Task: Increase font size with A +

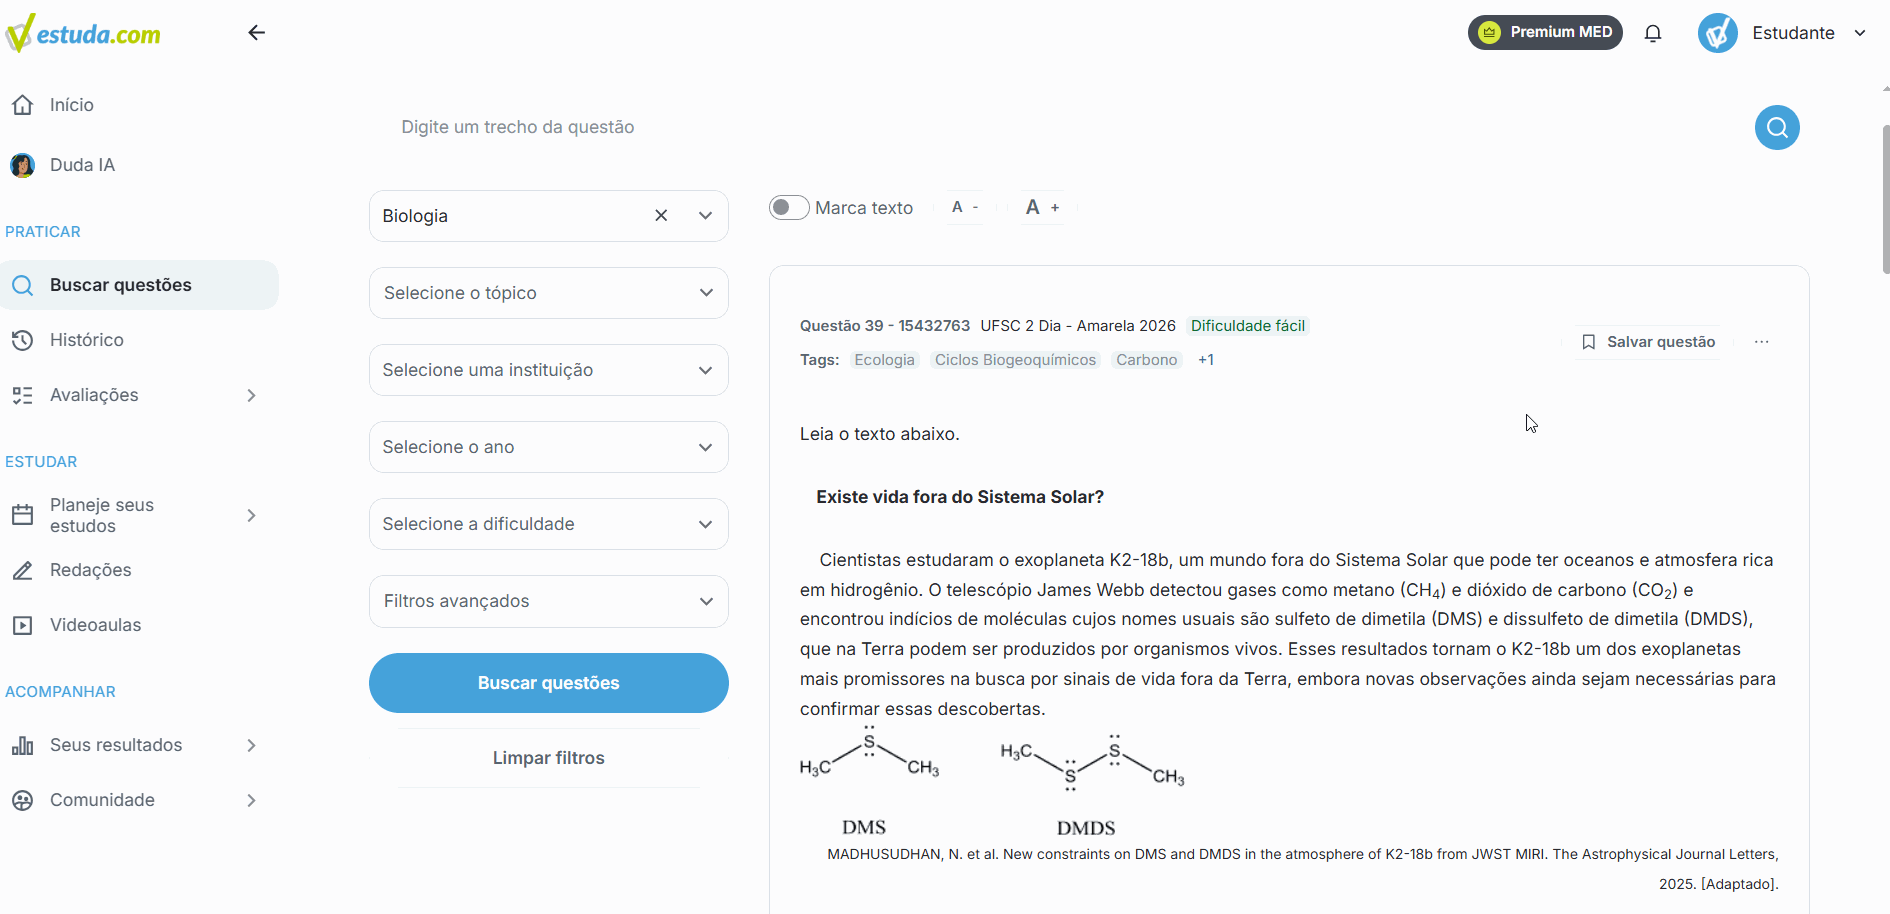Action: point(1042,207)
